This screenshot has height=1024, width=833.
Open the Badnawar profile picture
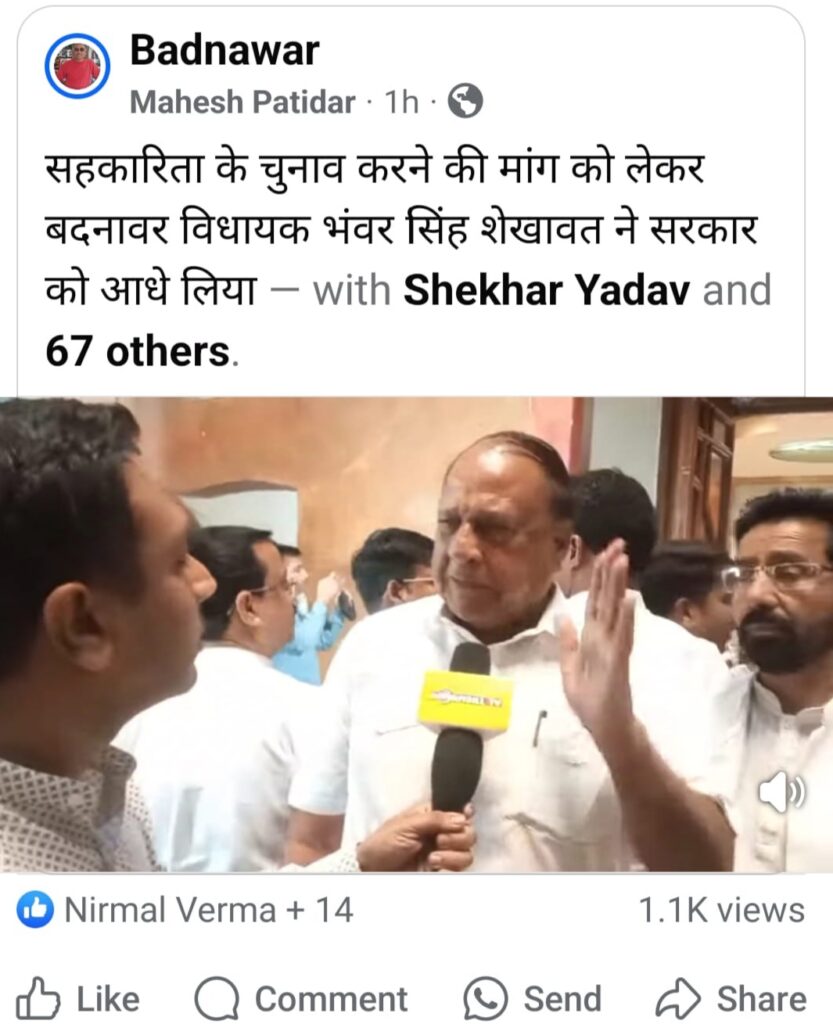coord(77,66)
